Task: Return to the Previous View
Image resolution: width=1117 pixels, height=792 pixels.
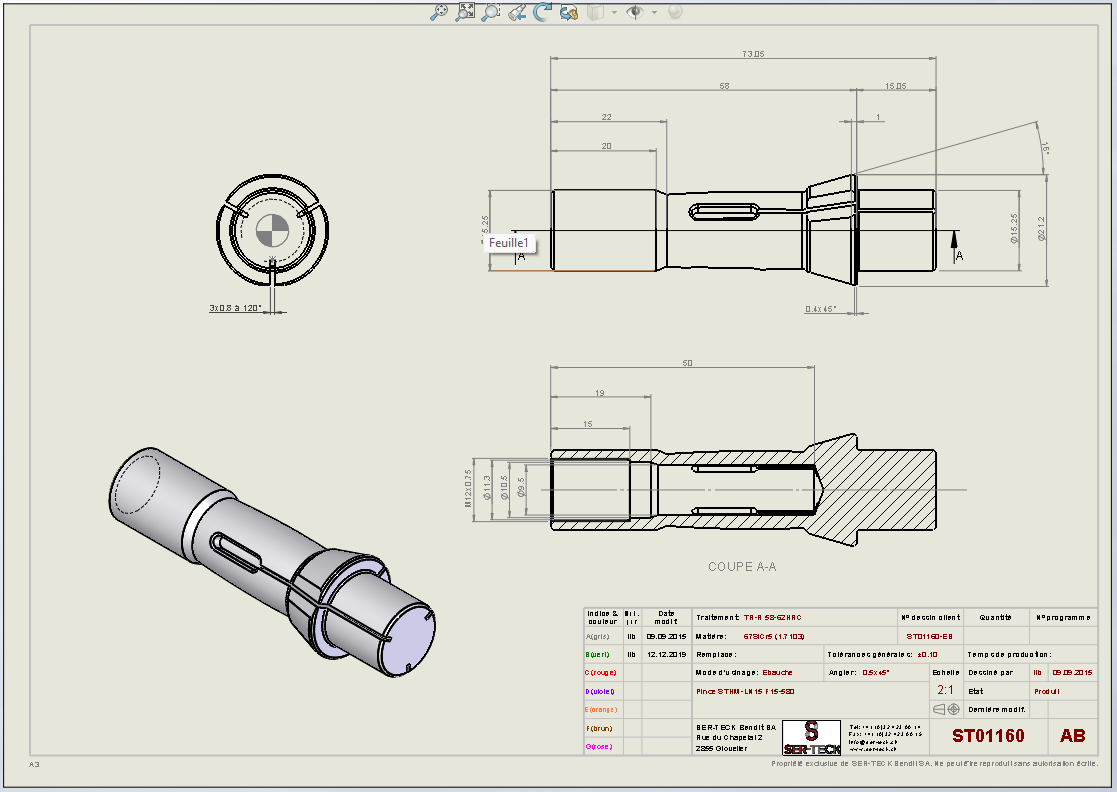Action: tap(517, 11)
